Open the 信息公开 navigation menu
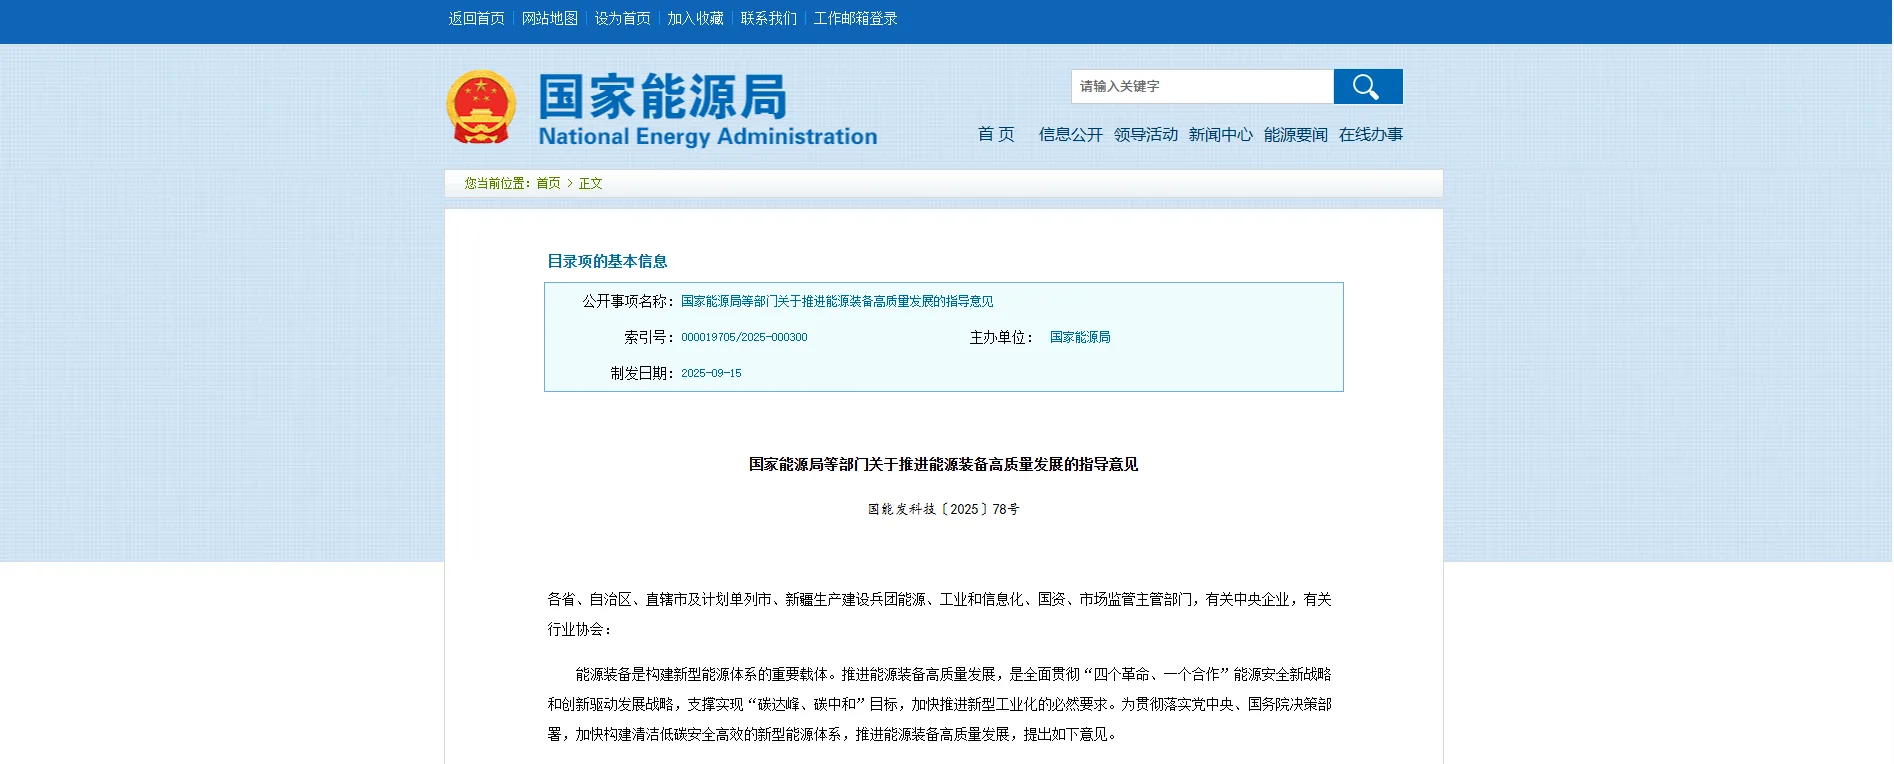The image size is (1894, 764). [1070, 135]
